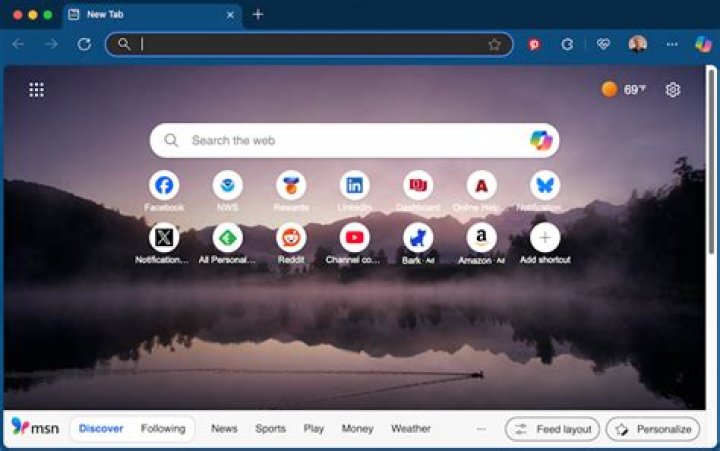
Task: Switch to the Discover feed tab
Action: click(x=101, y=428)
